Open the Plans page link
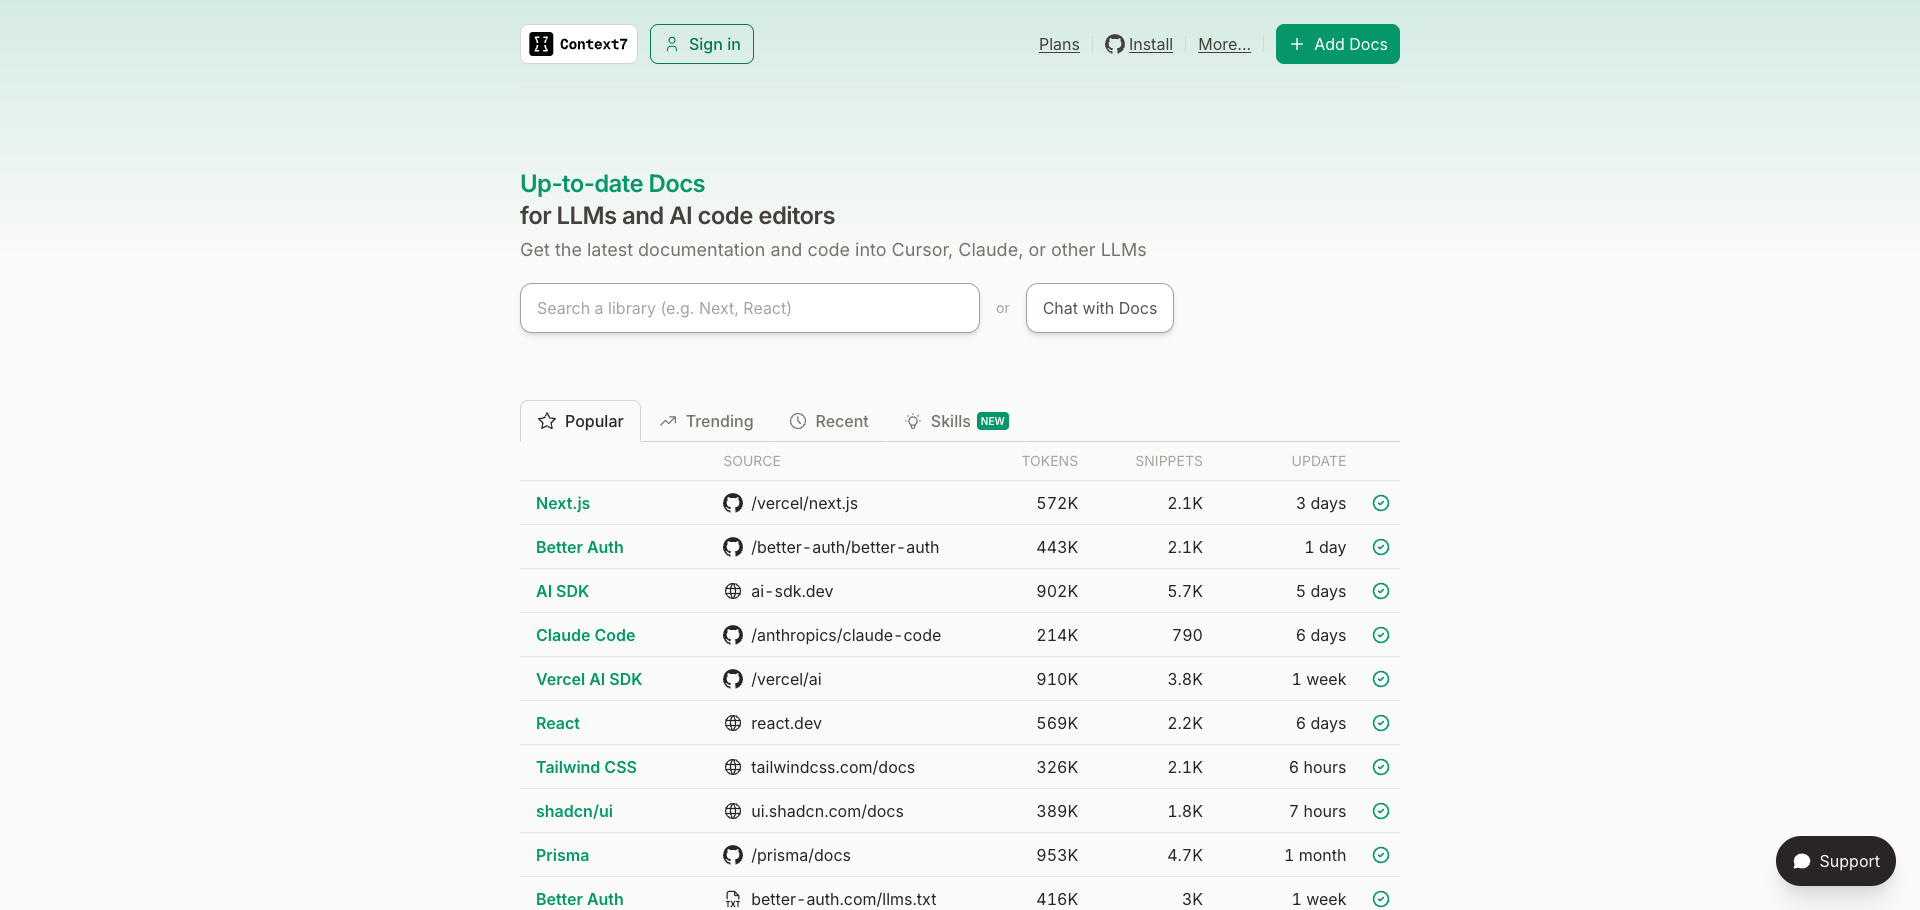This screenshot has height=910, width=1920. point(1059,44)
